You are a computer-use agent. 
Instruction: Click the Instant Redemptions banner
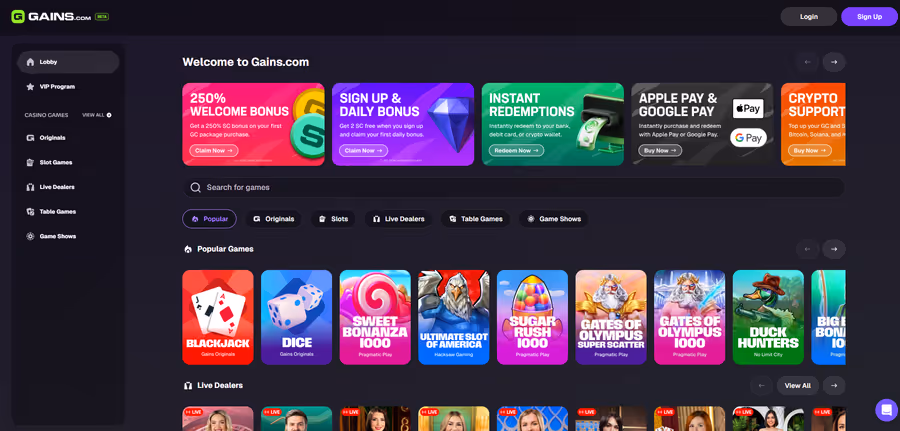tap(553, 125)
